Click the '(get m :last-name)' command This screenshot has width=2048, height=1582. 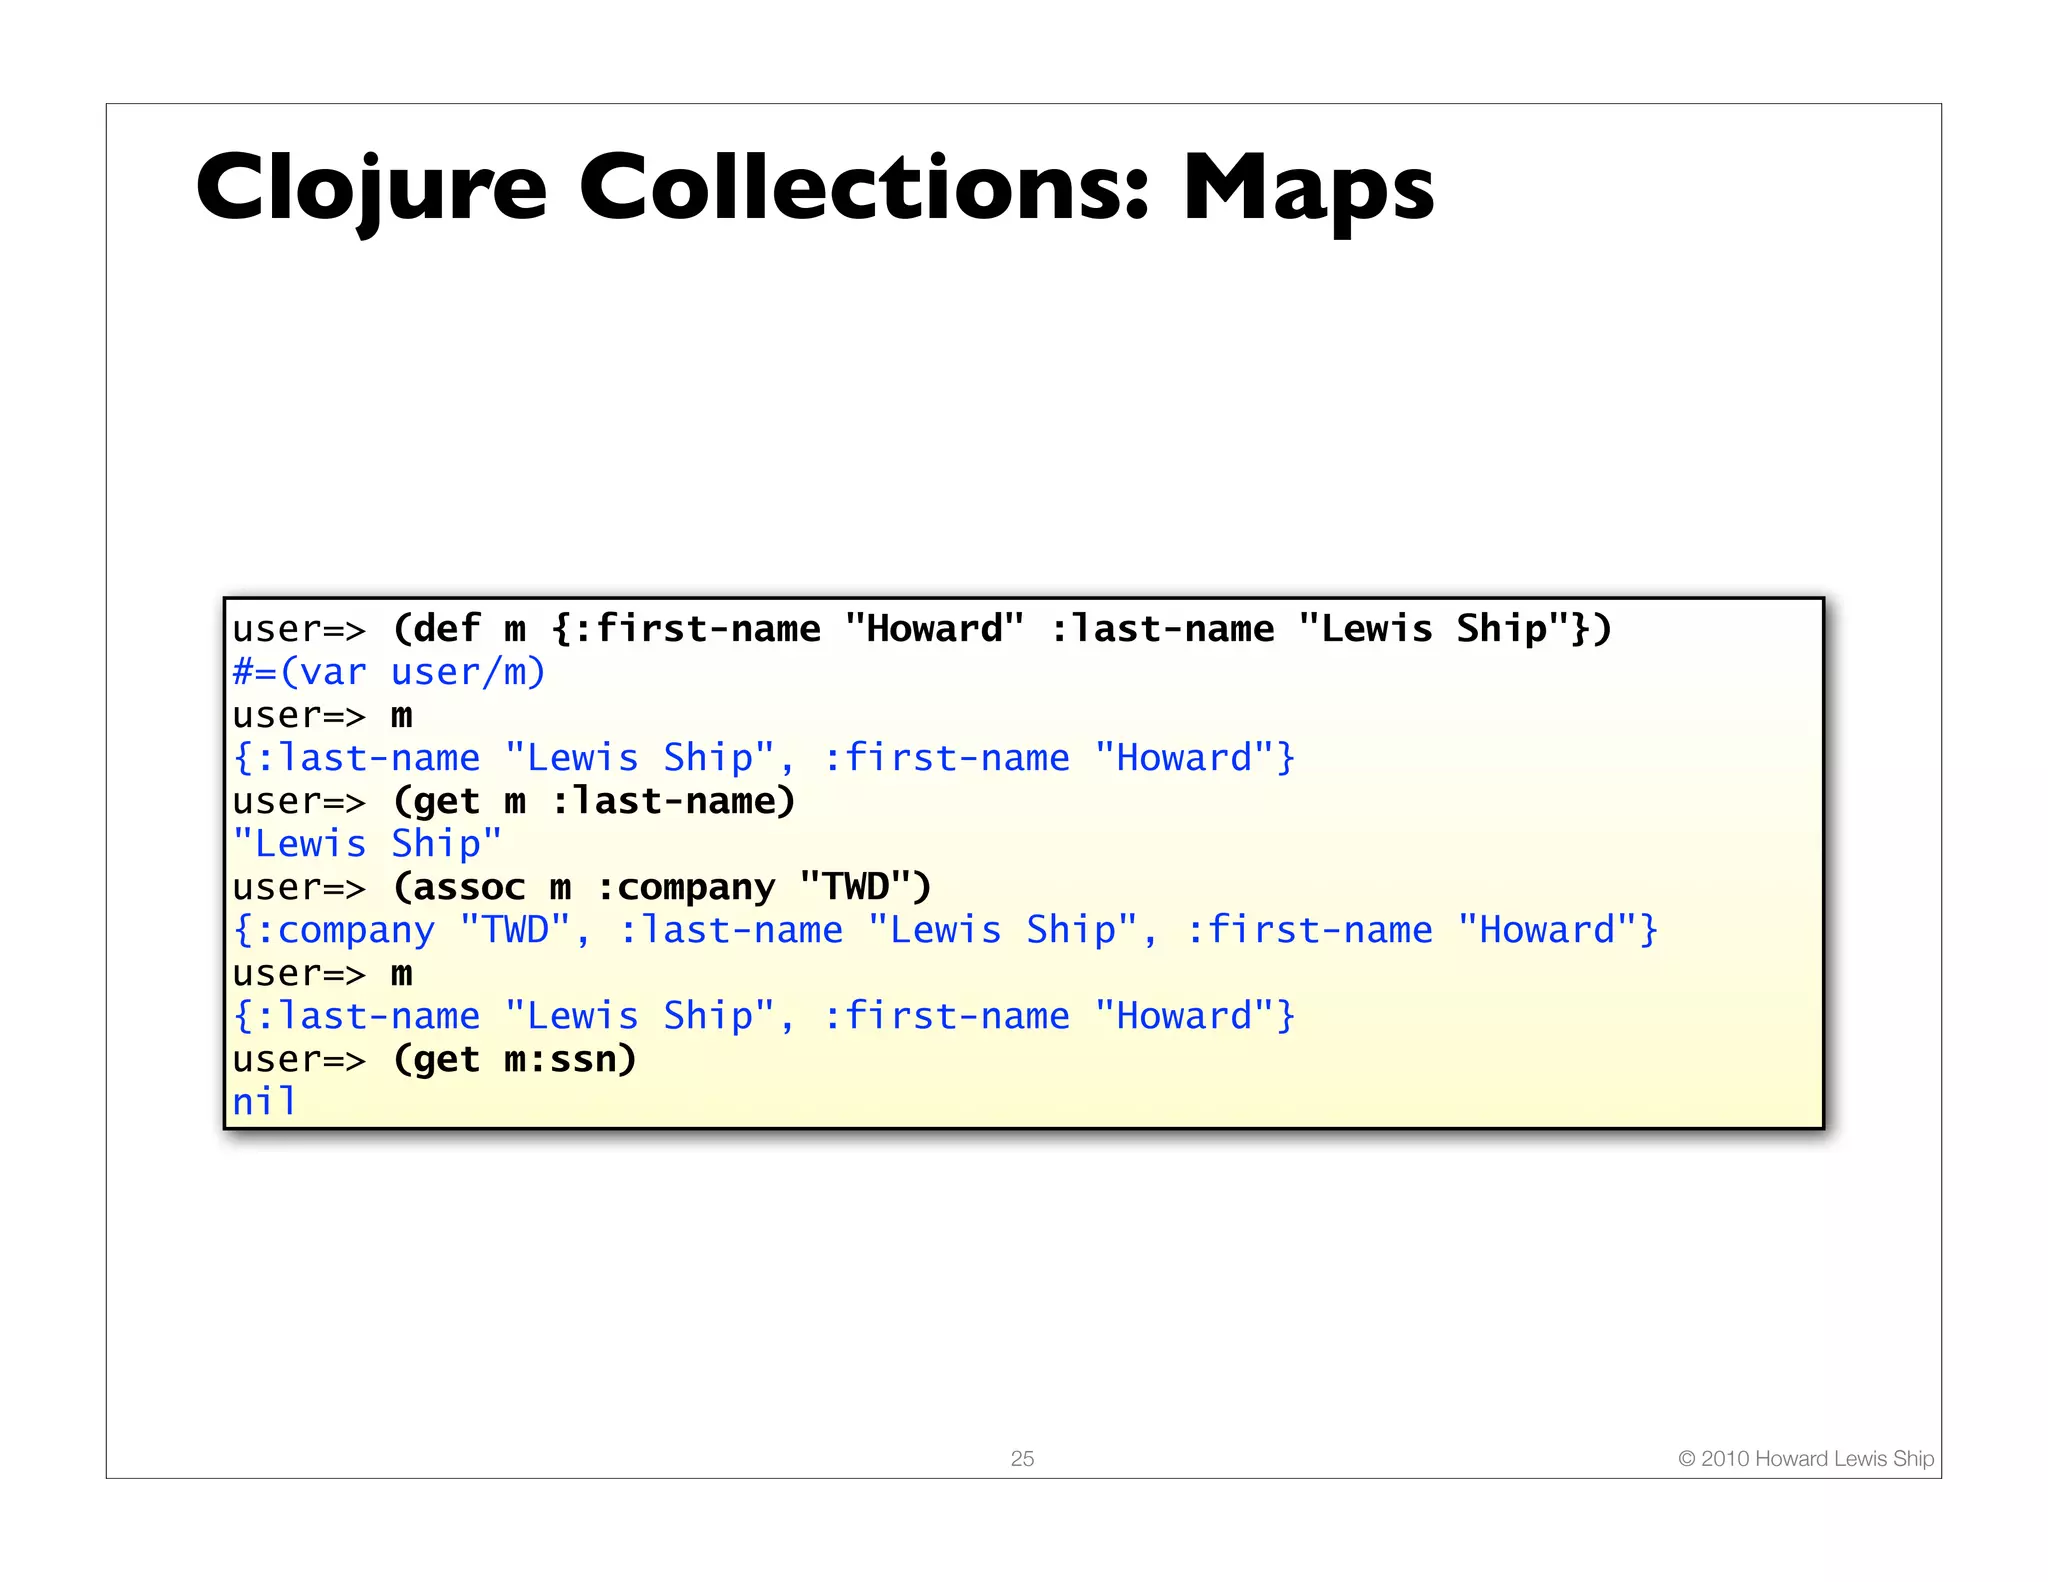point(594,801)
